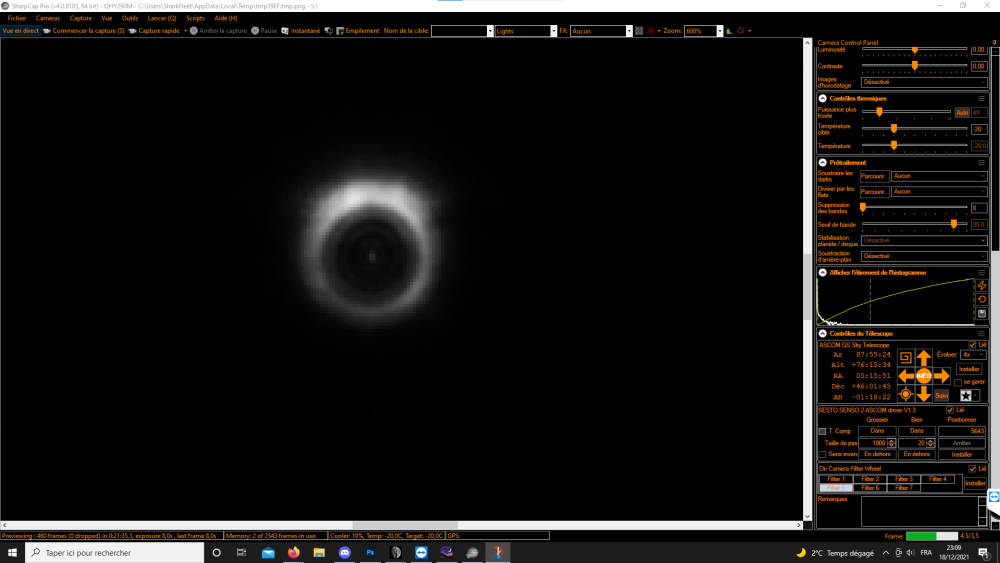
Task: Click the lightning auto-stretch histogram icon
Action: click(981, 286)
